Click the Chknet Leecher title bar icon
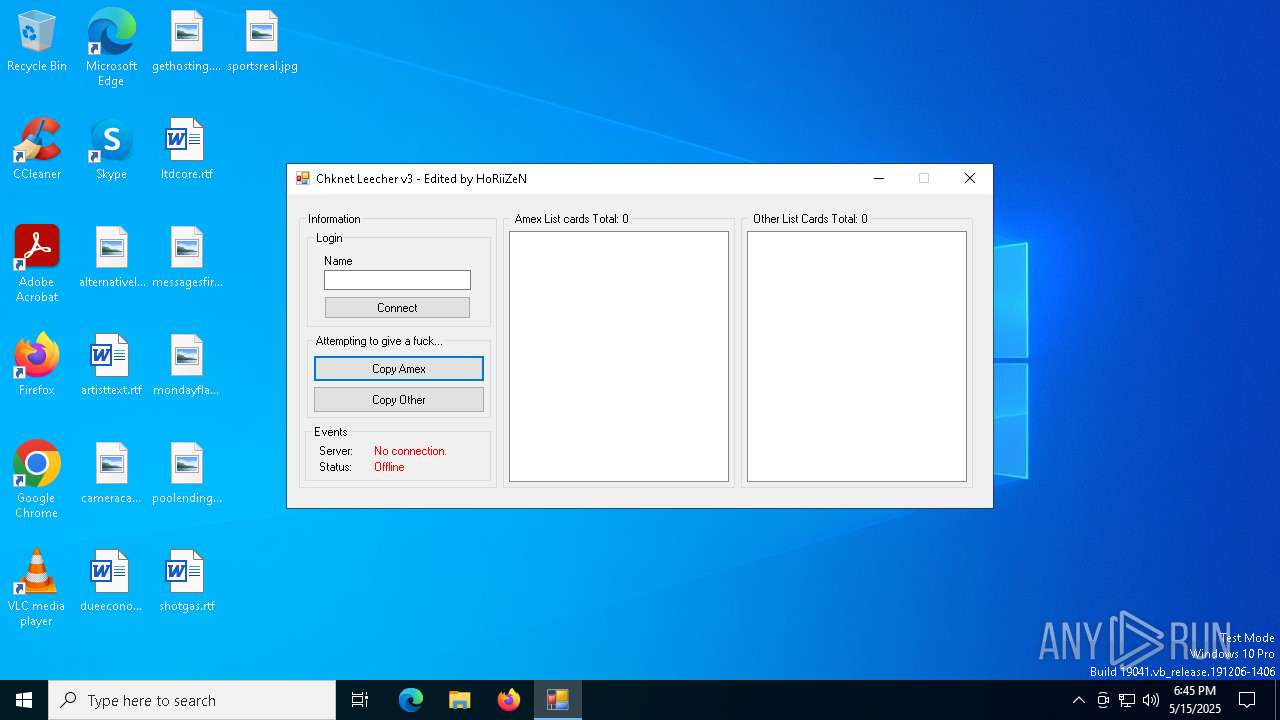 303,179
